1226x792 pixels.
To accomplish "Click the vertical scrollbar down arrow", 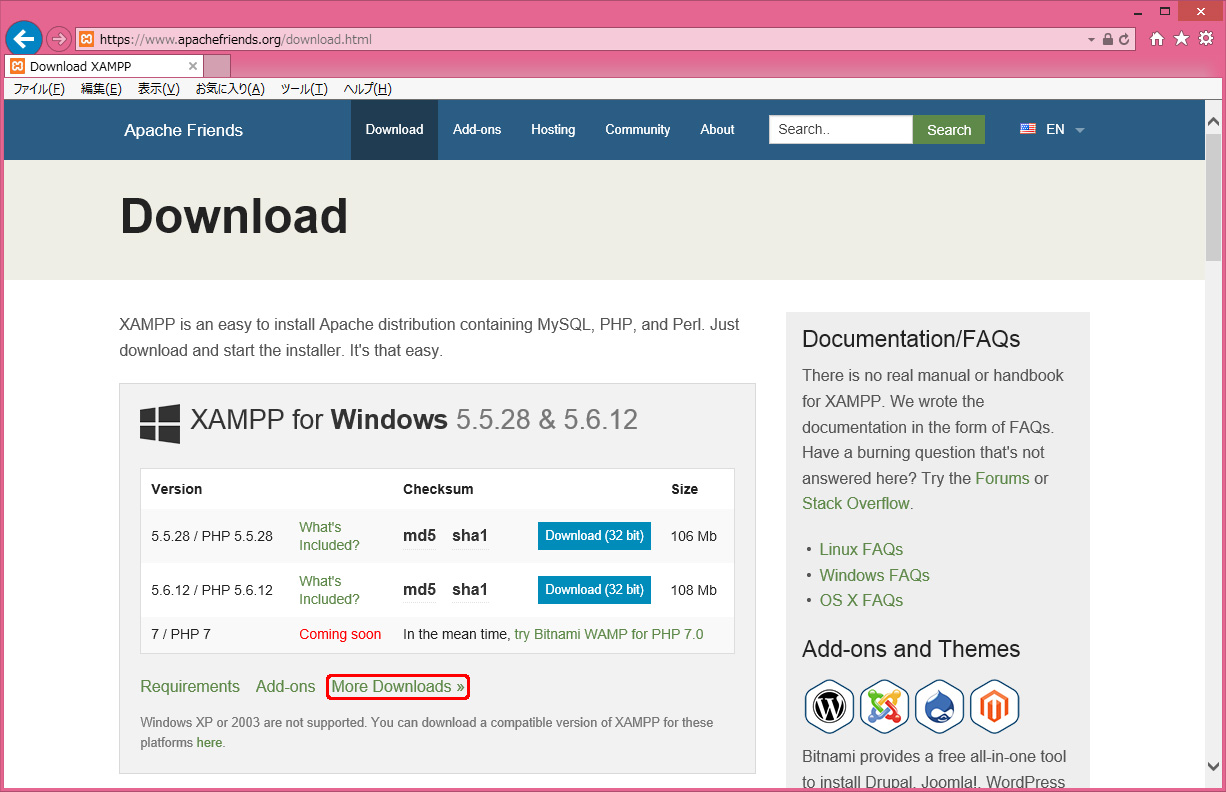I will click(x=1213, y=766).
